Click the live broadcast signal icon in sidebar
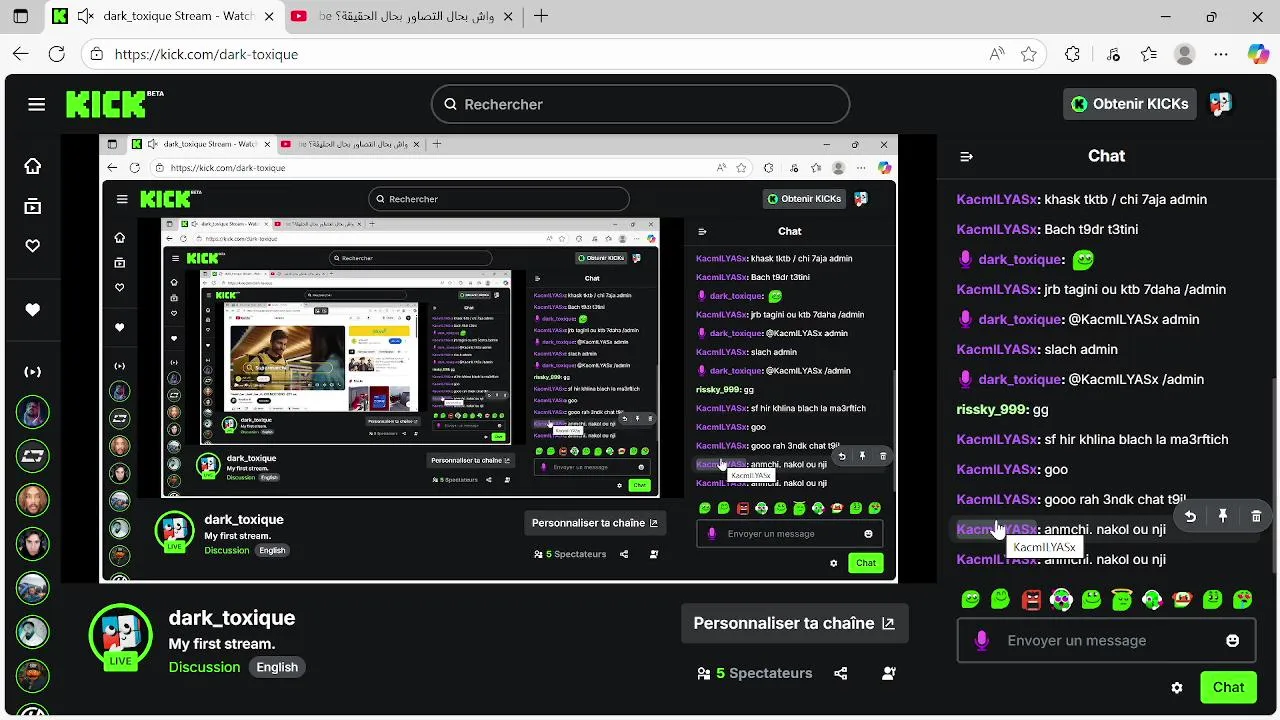 [33, 372]
